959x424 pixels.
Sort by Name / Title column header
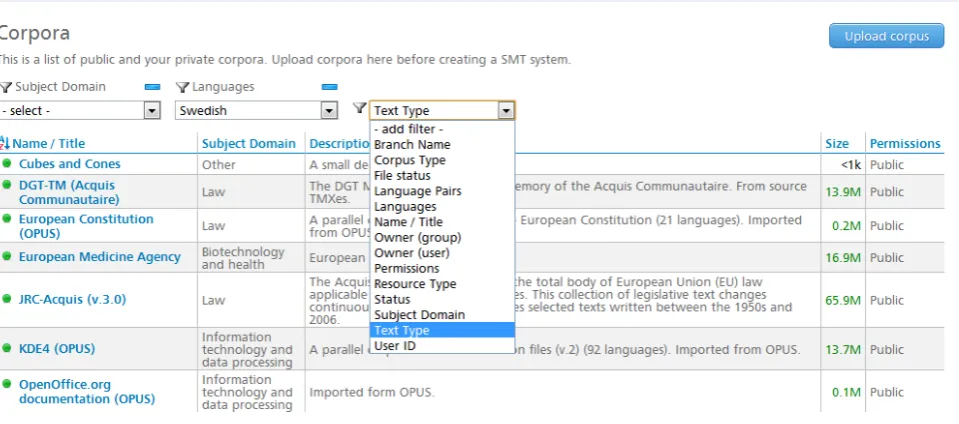pyautogui.click(x=49, y=144)
